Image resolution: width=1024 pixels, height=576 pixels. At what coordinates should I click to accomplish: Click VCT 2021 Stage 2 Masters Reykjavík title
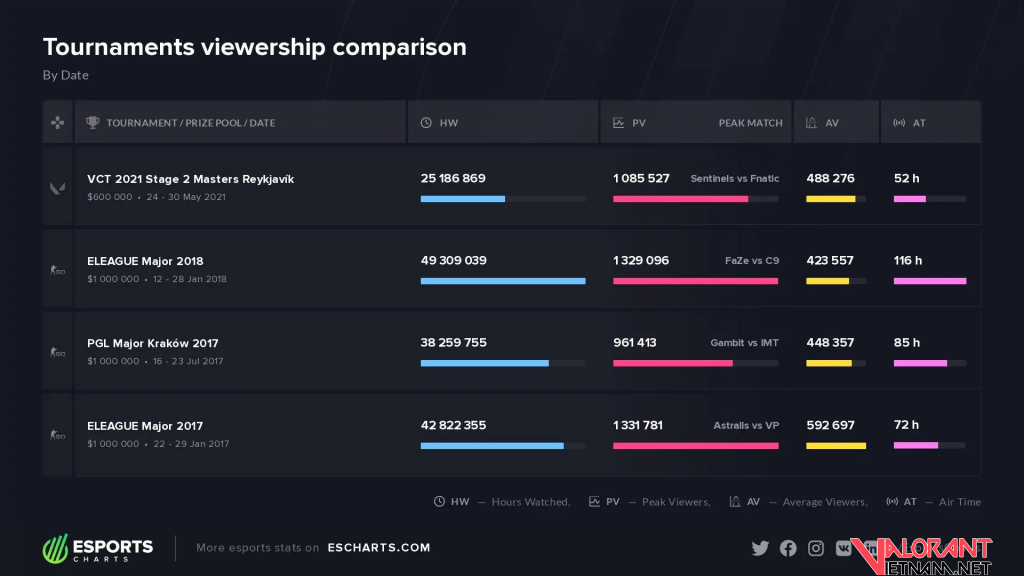[190, 179]
